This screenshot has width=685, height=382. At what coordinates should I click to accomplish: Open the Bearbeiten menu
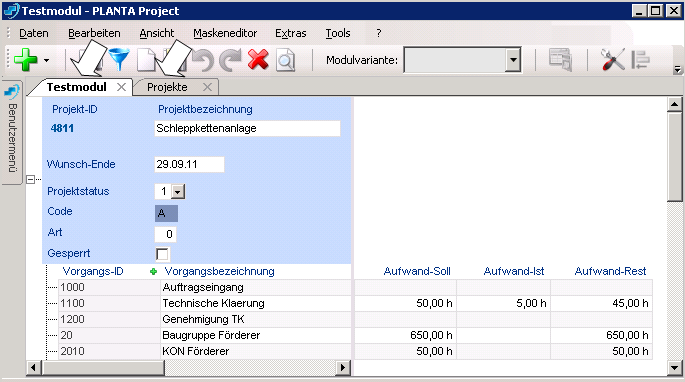(x=94, y=33)
